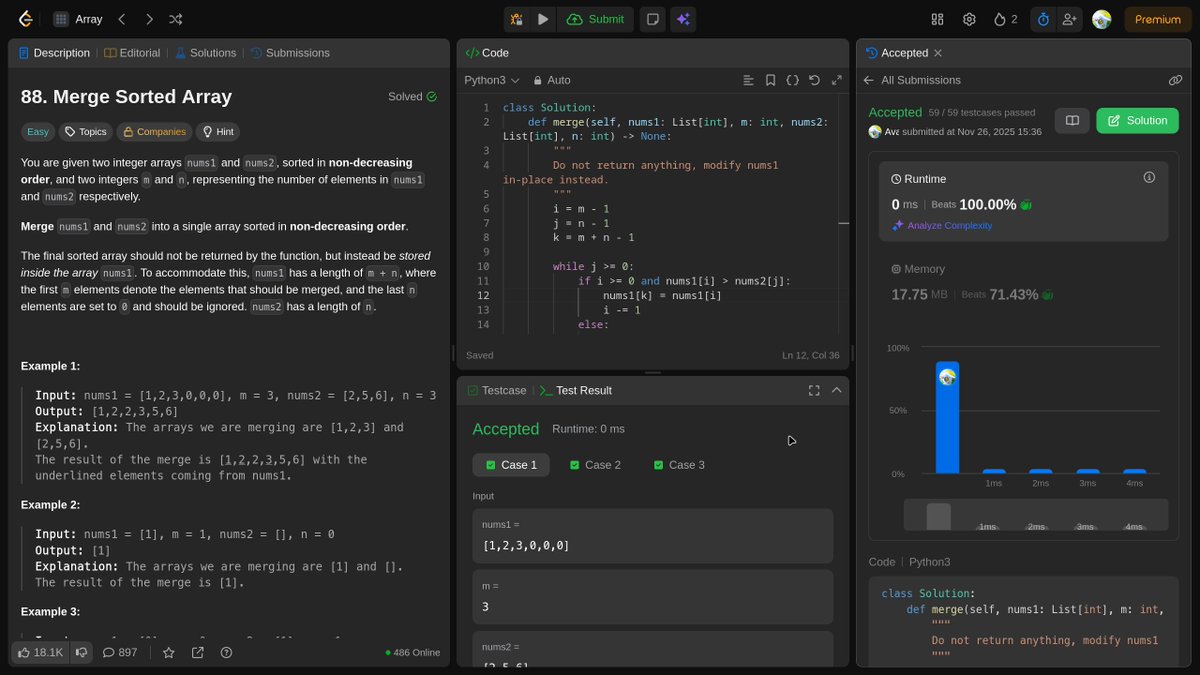Reset code to the default template
1200x675 pixels.
[x=816, y=80]
